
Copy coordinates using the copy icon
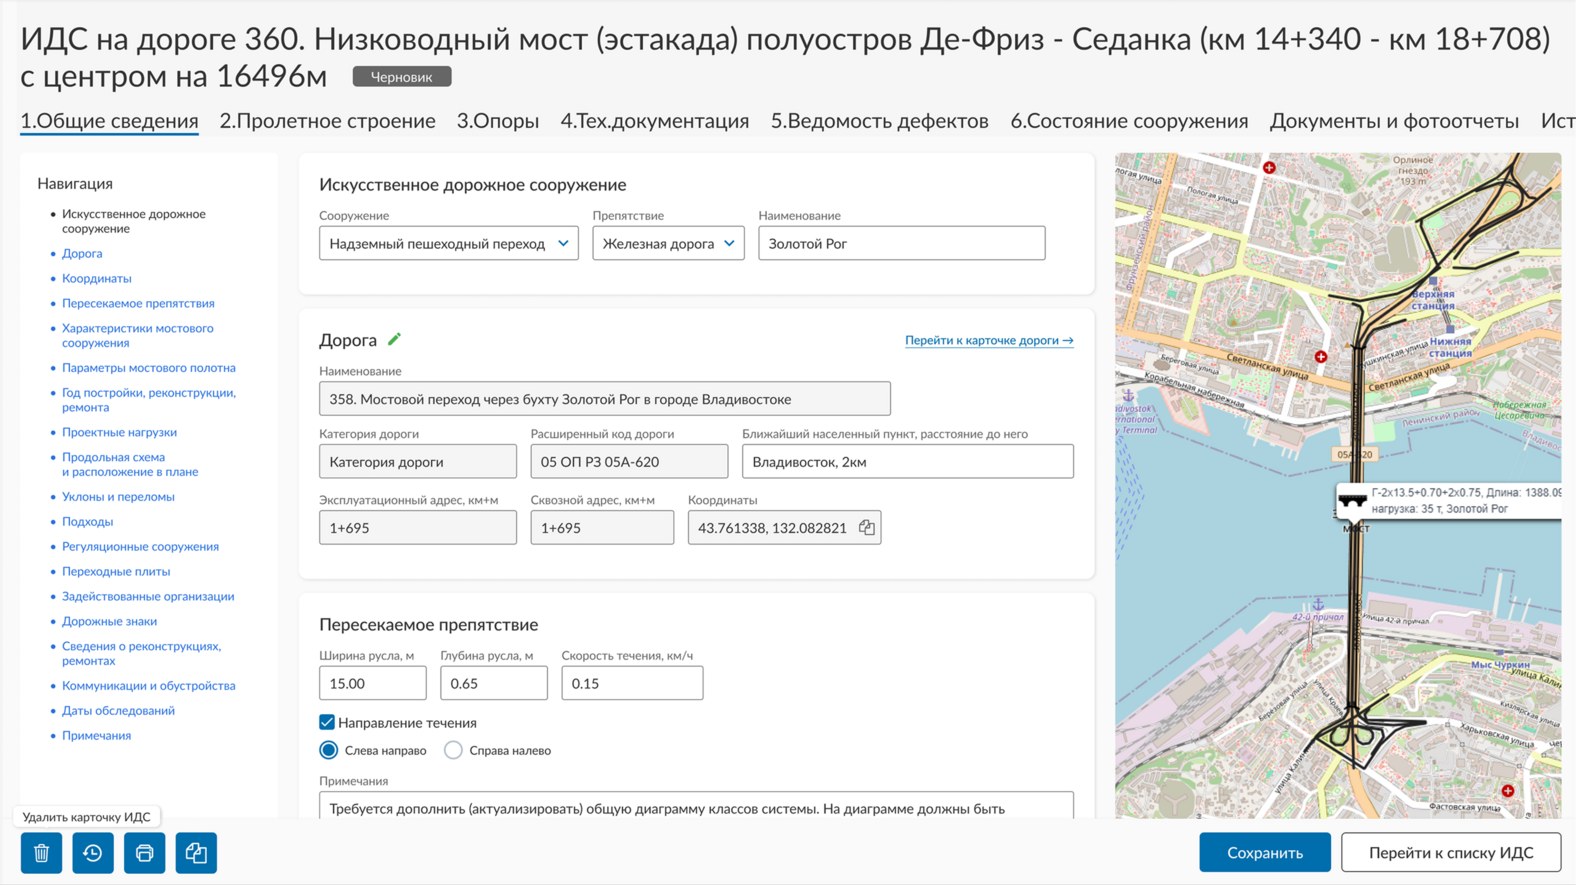coord(866,527)
